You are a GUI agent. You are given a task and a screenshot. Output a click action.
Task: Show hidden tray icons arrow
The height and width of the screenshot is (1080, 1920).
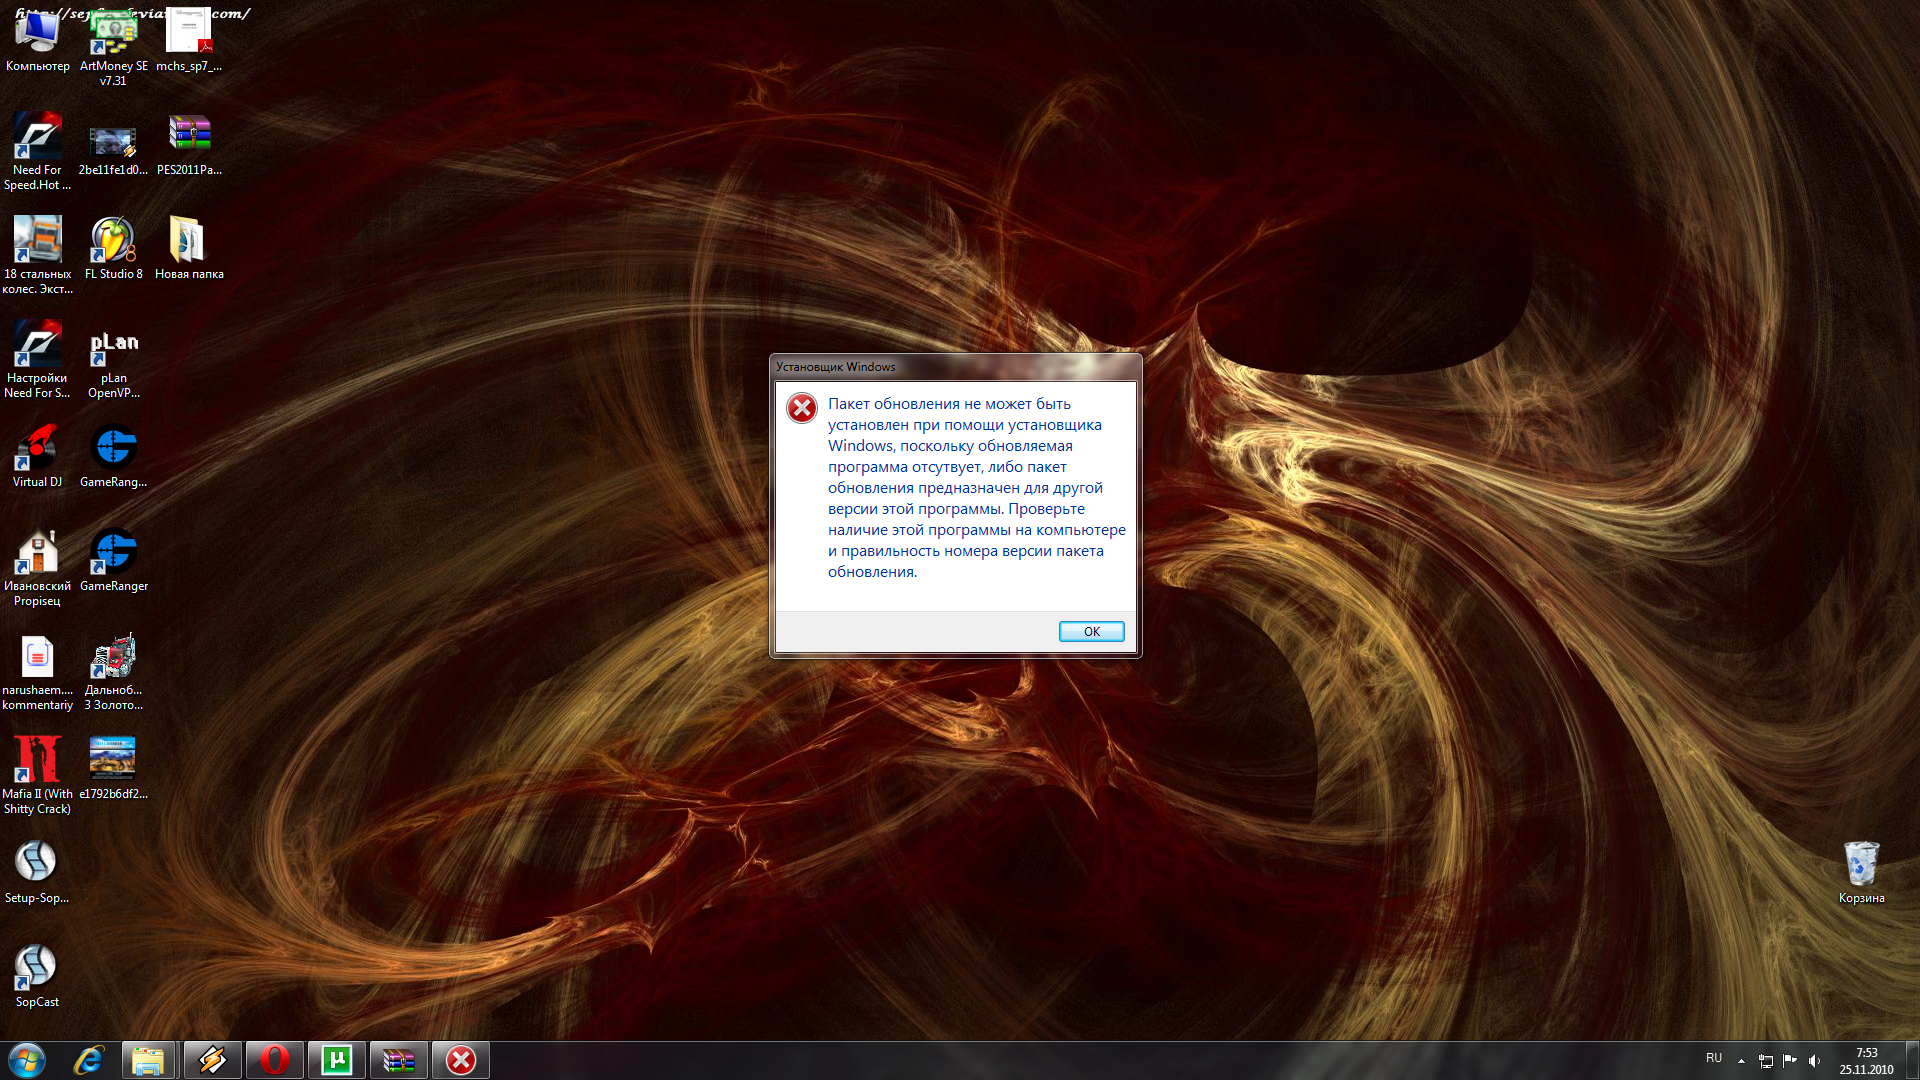coord(1741,1061)
